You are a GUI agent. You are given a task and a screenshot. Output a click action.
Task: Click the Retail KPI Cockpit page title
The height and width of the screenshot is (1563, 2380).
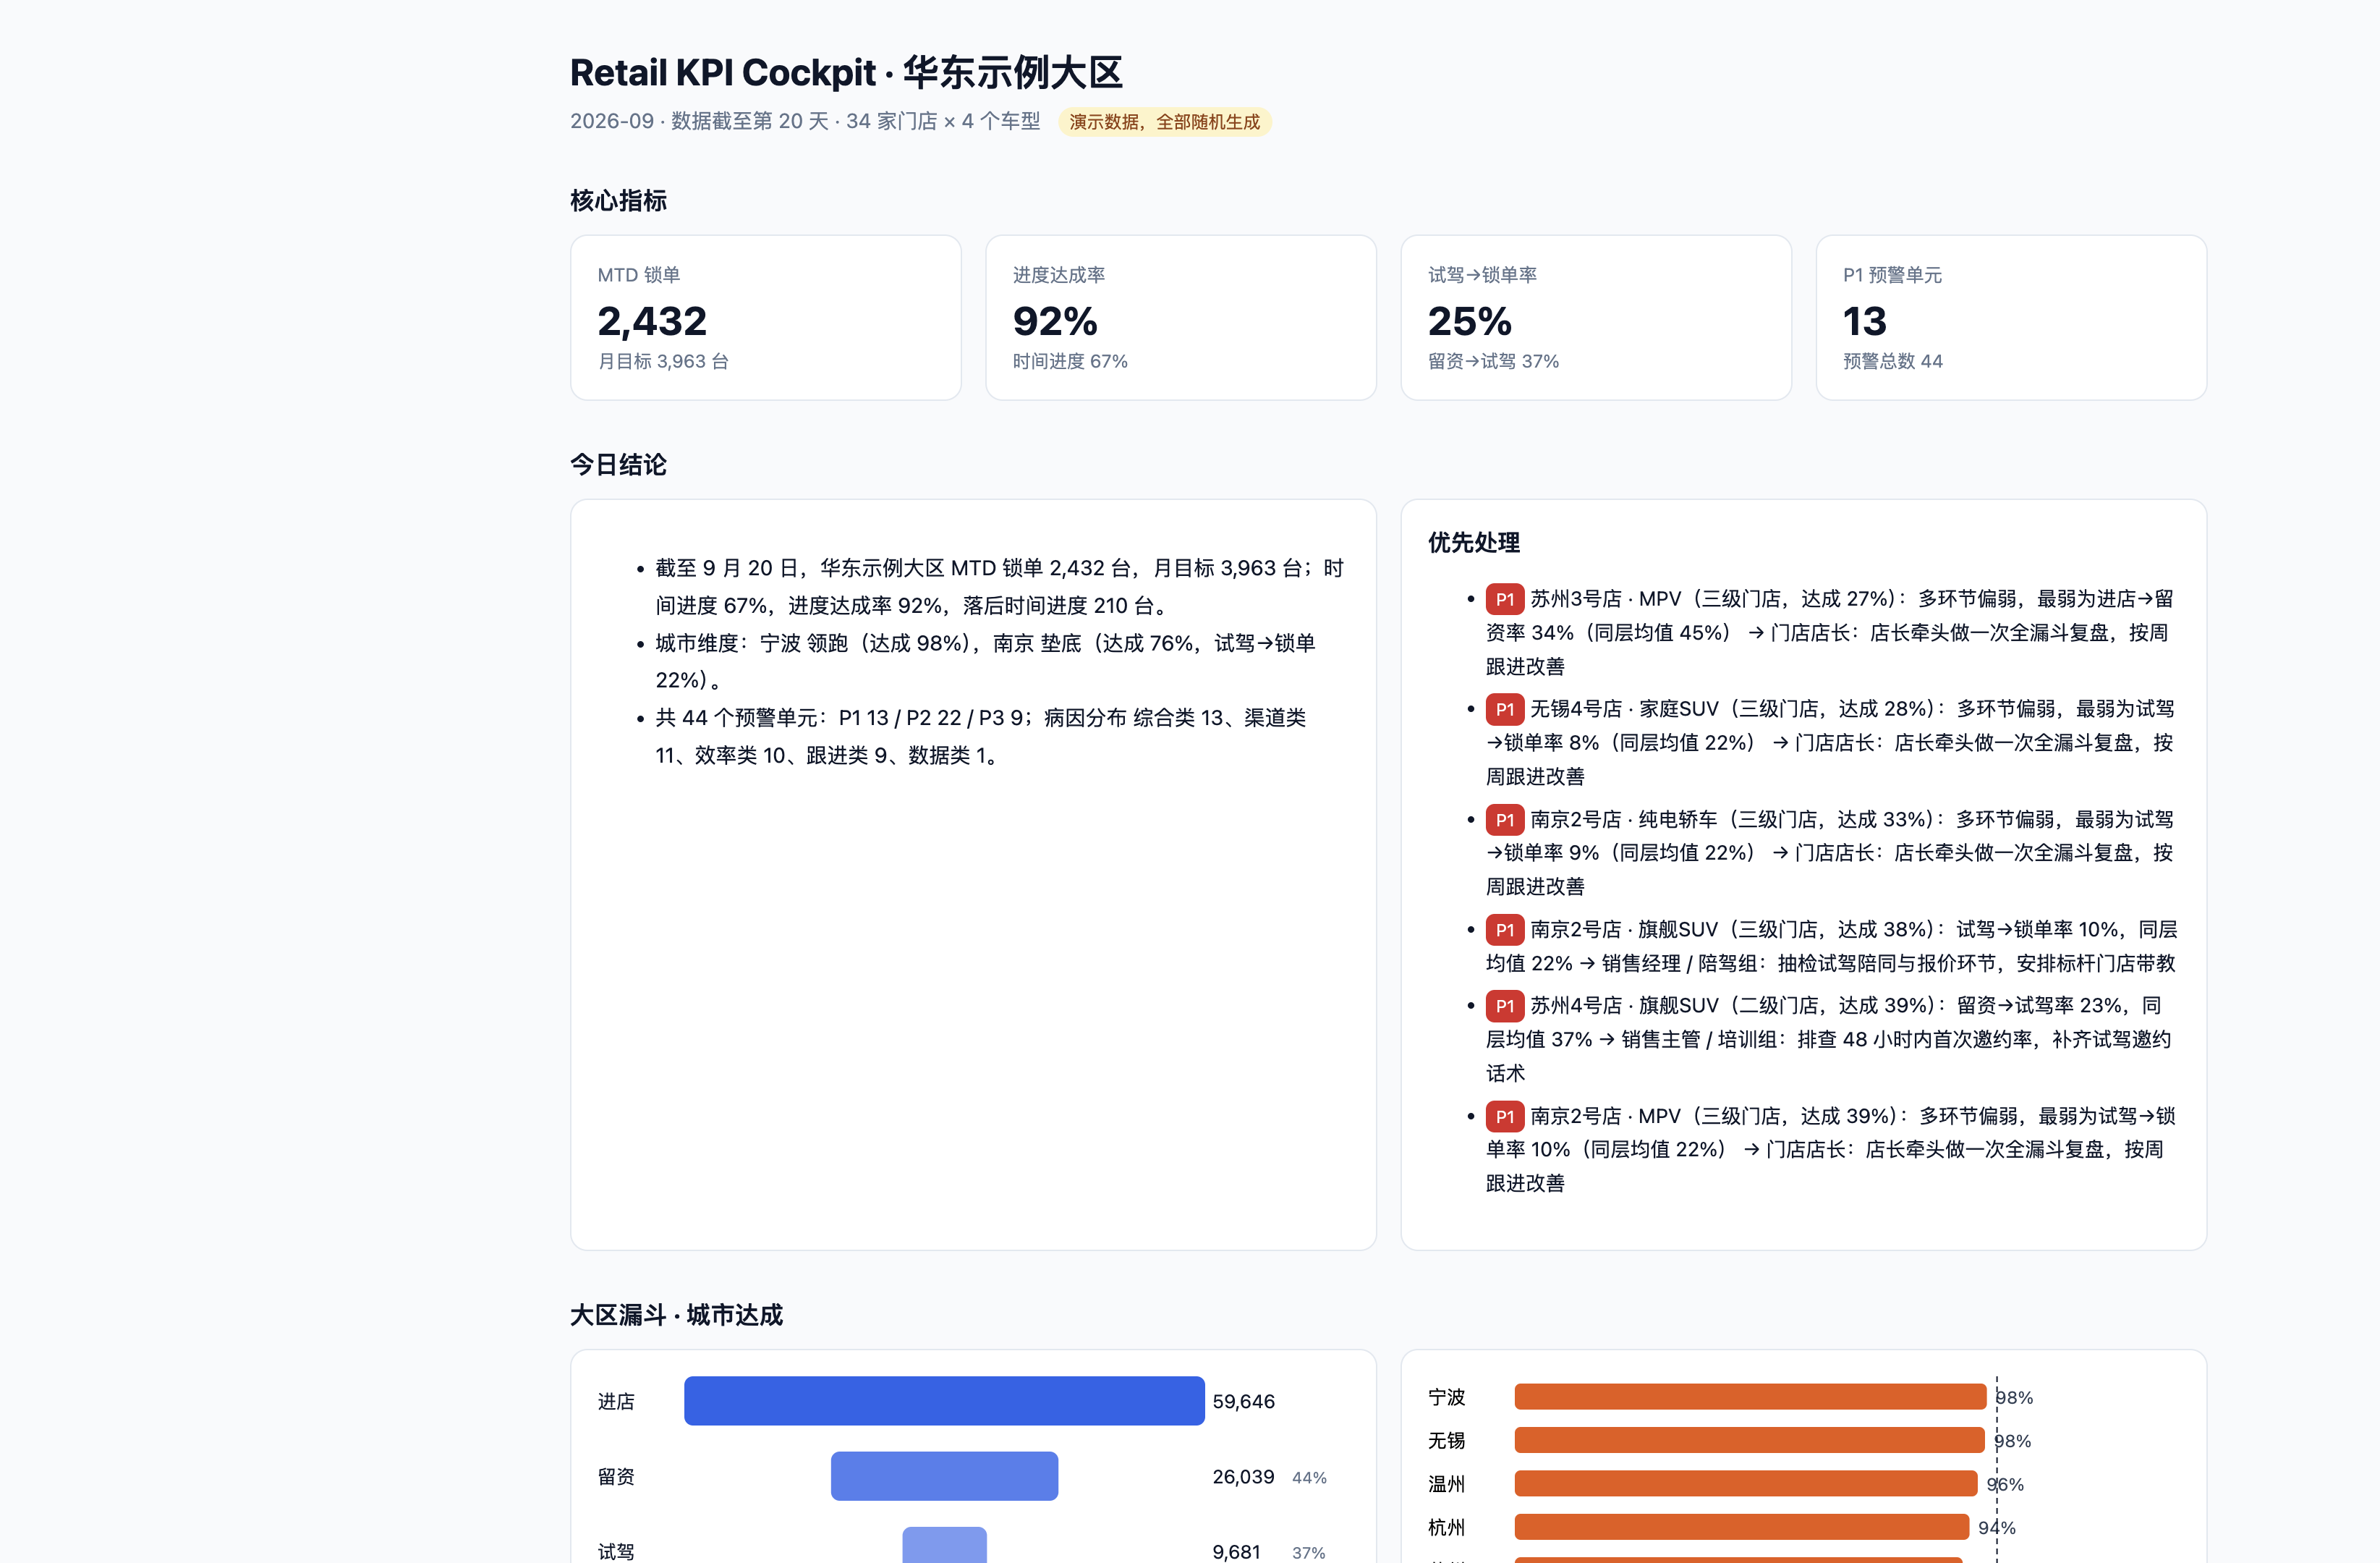[x=846, y=73]
